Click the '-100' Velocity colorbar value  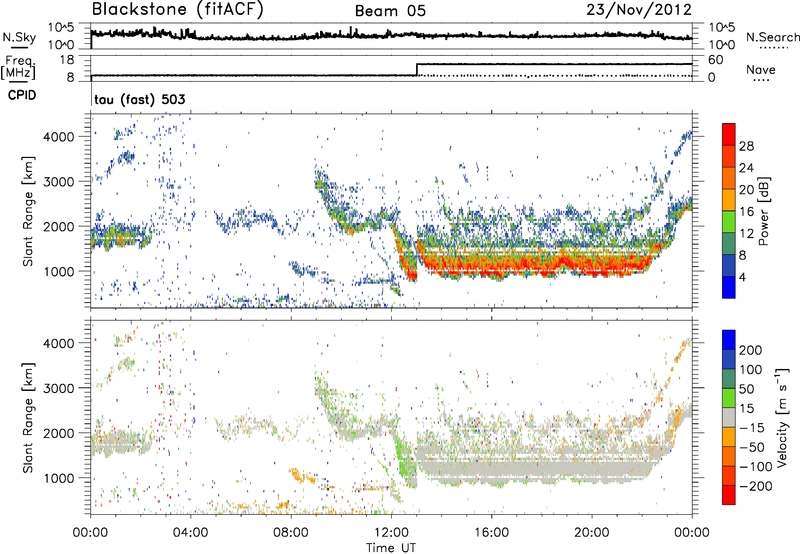tap(756, 467)
